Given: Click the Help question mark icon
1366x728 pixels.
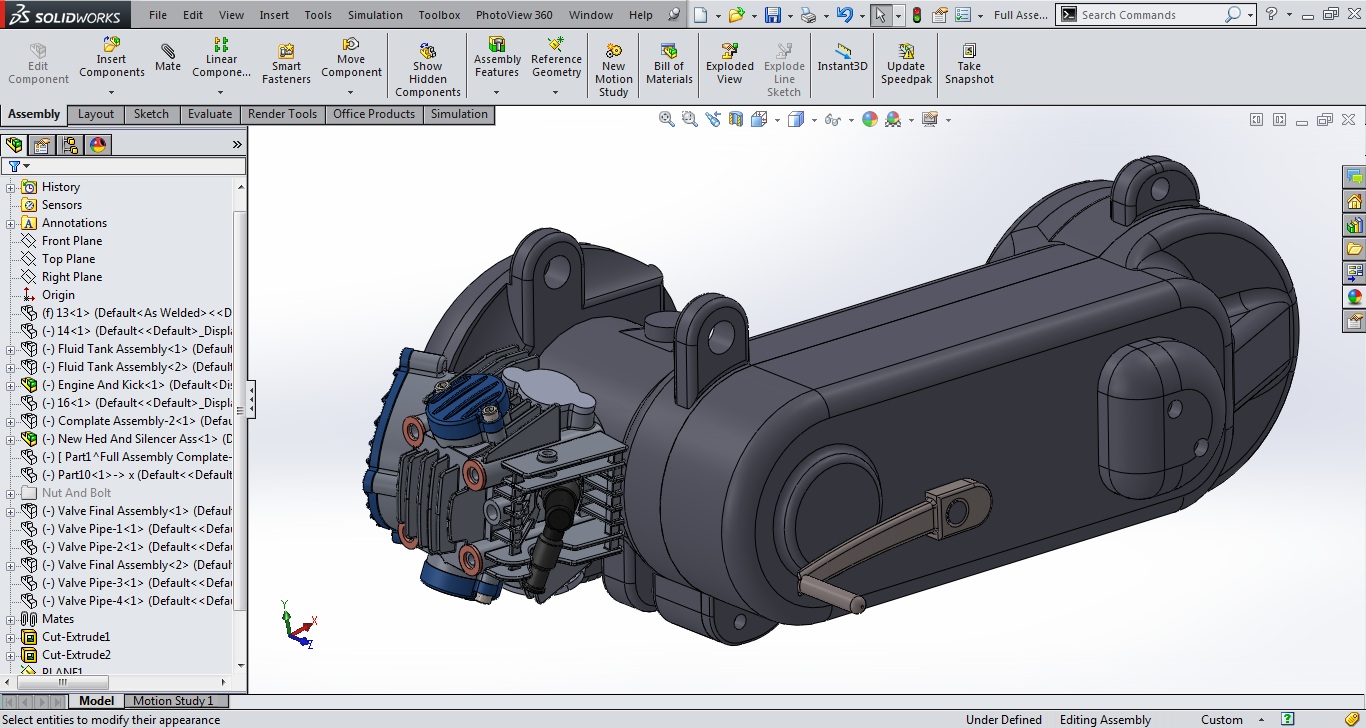Looking at the screenshot, I should (x=1271, y=15).
